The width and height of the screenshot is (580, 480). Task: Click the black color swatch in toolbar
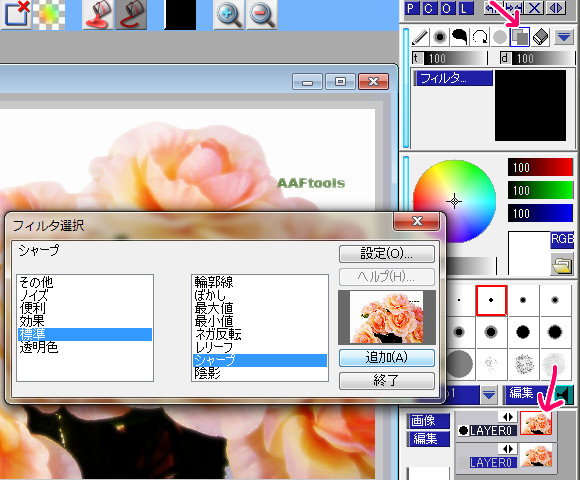point(180,15)
